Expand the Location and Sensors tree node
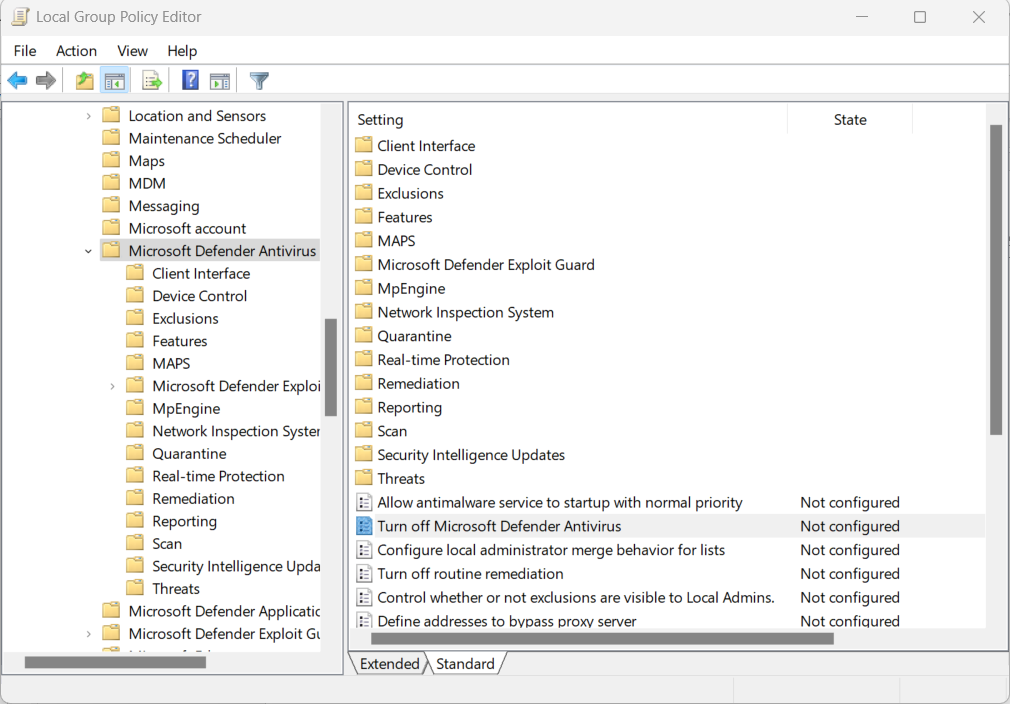 click(x=88, y=116)
